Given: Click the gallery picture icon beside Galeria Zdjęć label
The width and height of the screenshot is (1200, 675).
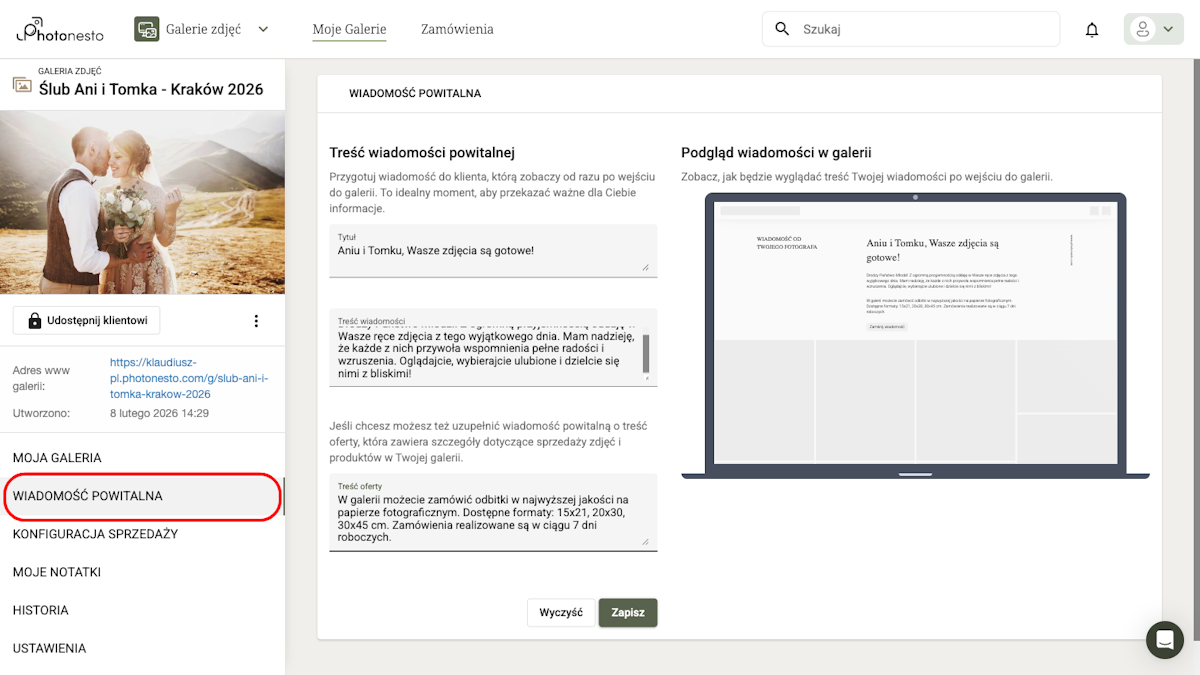Looking at the screenshot, I should [21, 86].
